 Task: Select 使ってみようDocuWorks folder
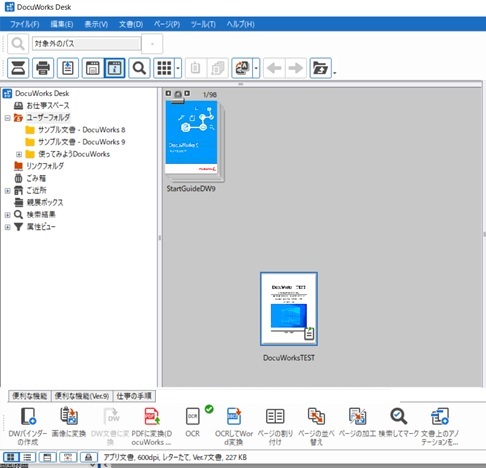(x=74, y=154)
